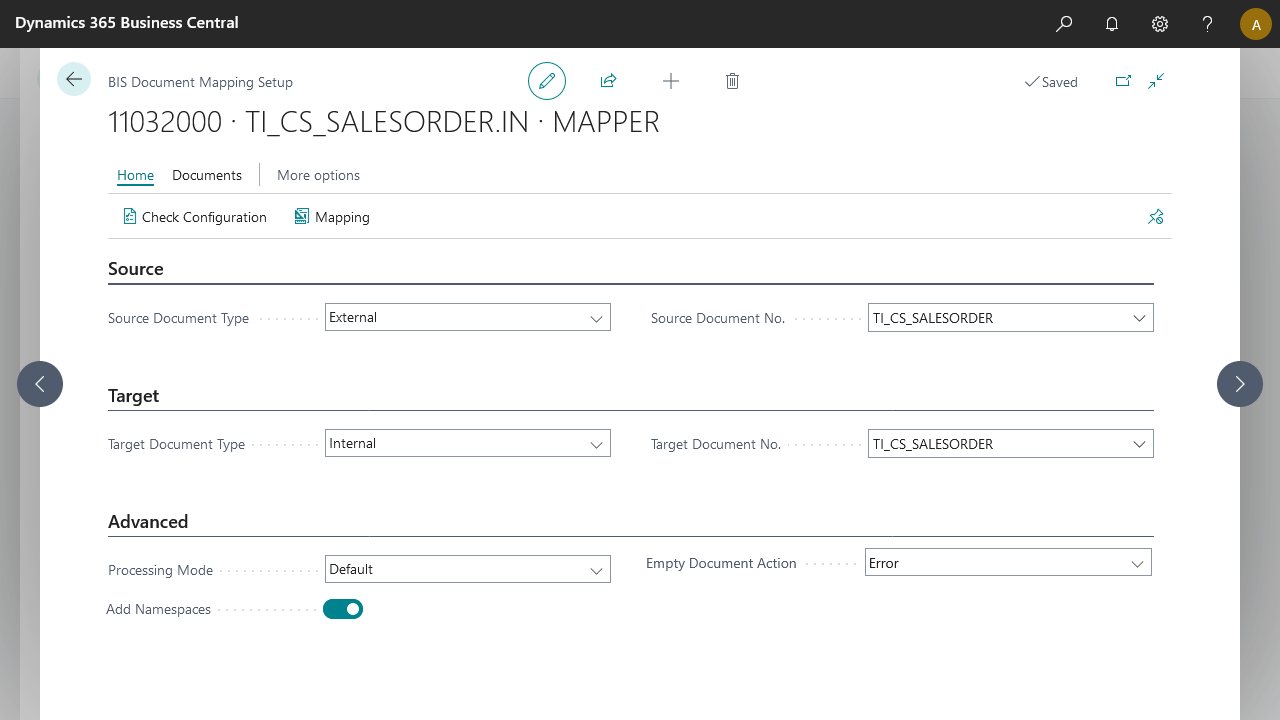Screen dimensions: 1280x720
Task: Open More options menu
Action: coord(318,175)
